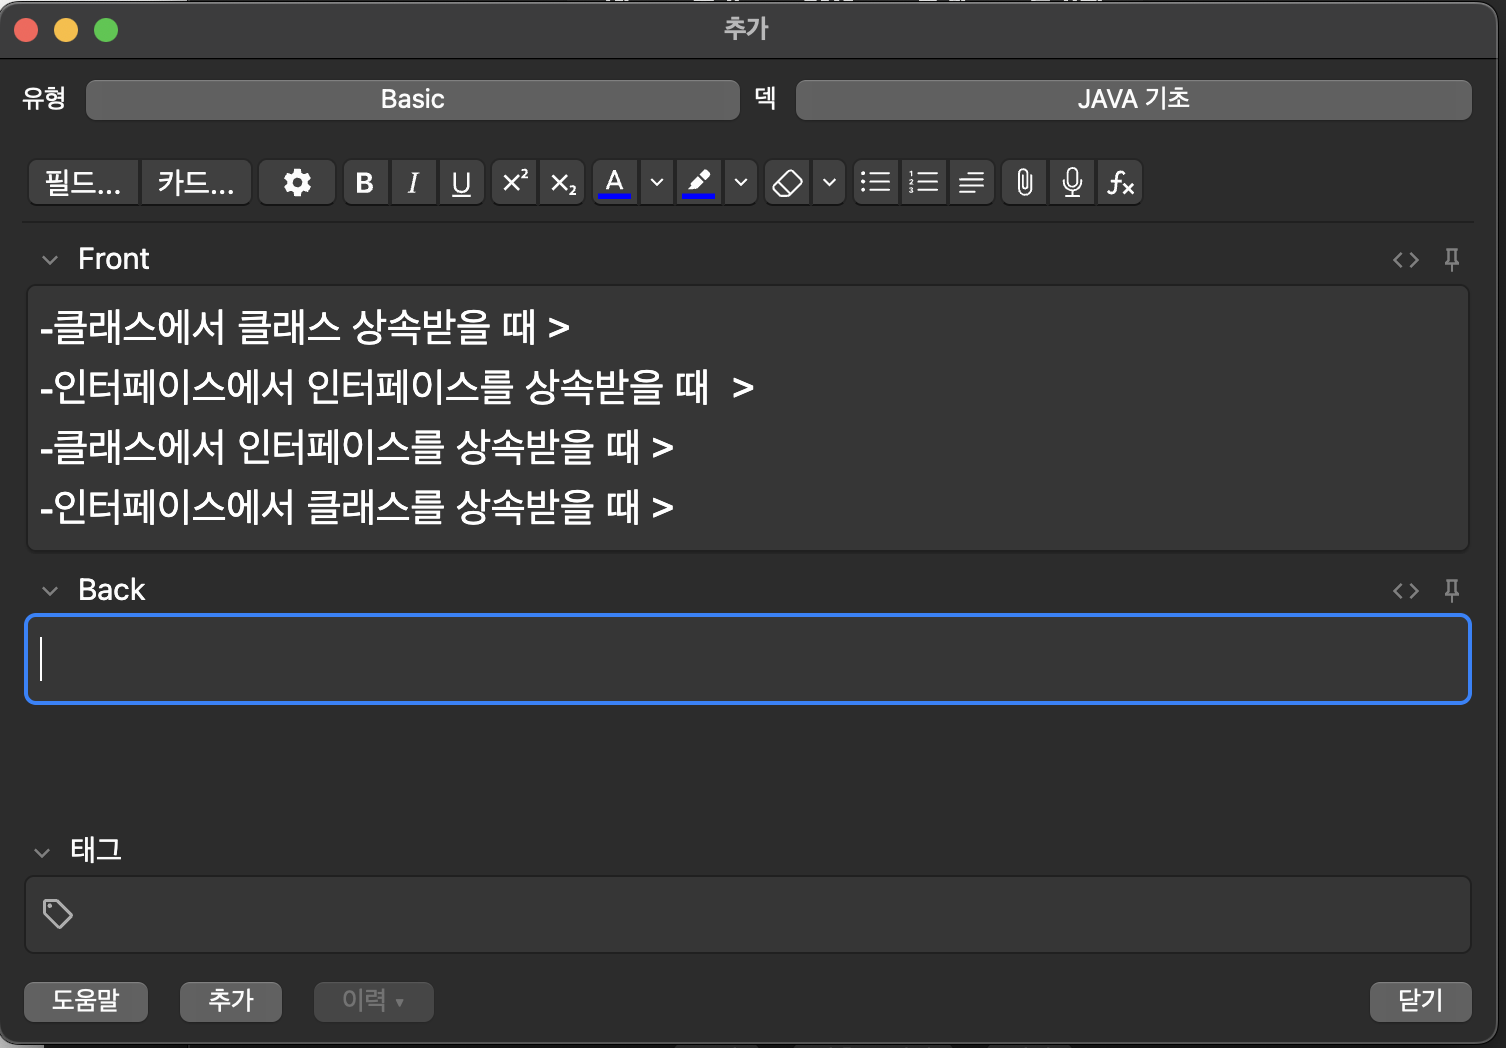Open the History (이력) dropdown

pos(374,1001)
